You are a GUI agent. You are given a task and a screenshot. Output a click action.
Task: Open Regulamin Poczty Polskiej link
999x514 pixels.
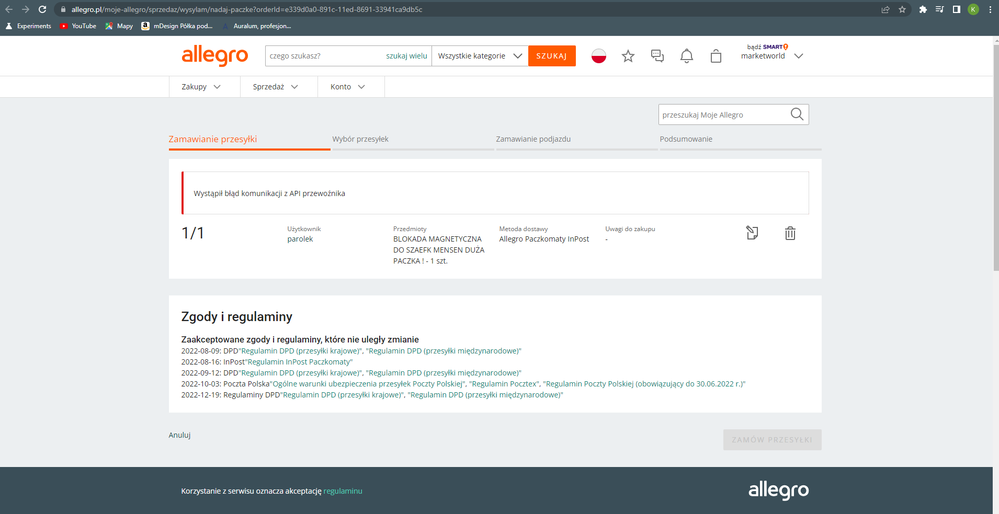pos(645,384)
